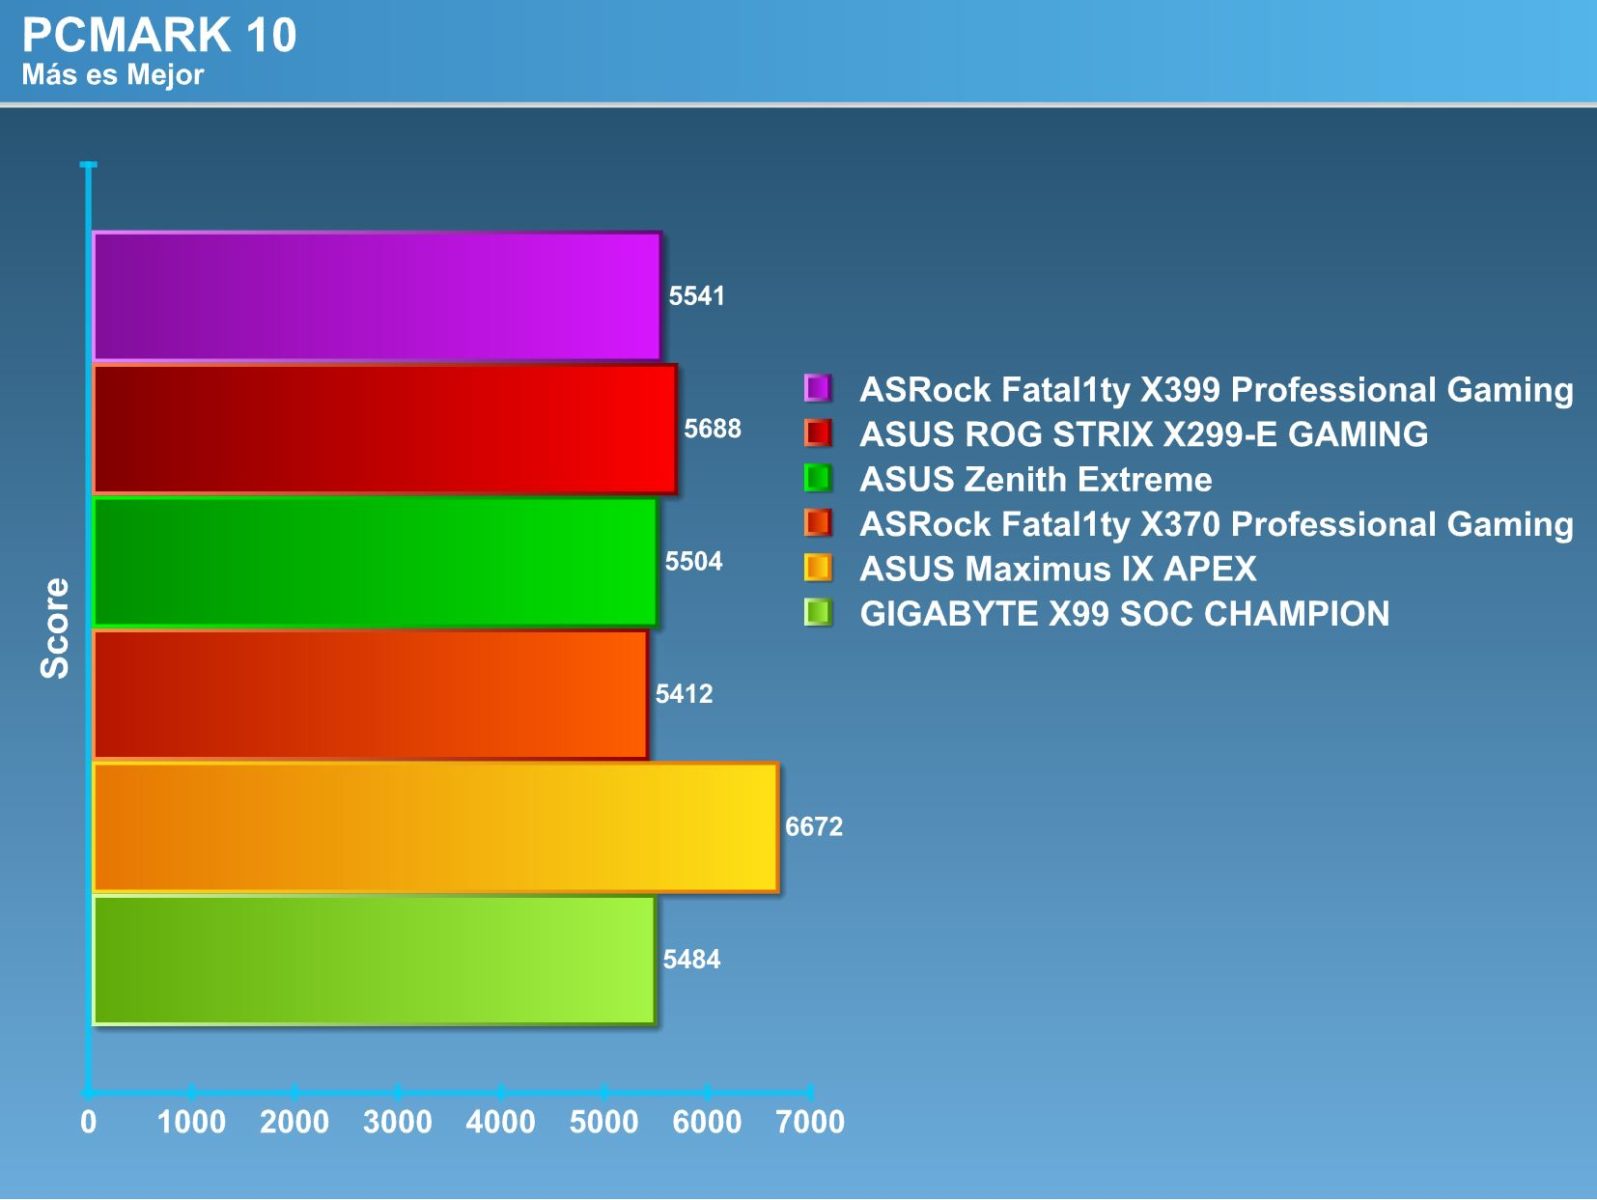Click the 6672 value label
The image size is (1597, 1200).
pyautogui.click(x=814, y=827)
